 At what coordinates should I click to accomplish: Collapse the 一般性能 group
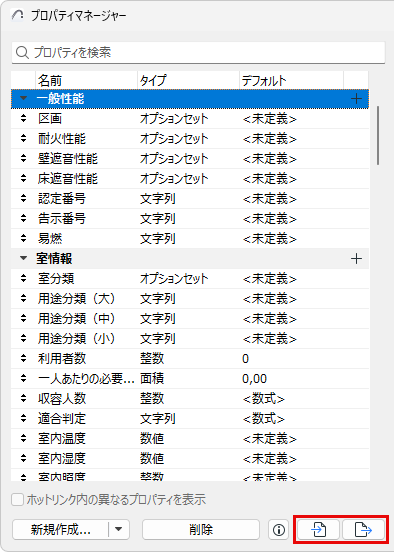(x=23, y=98)
